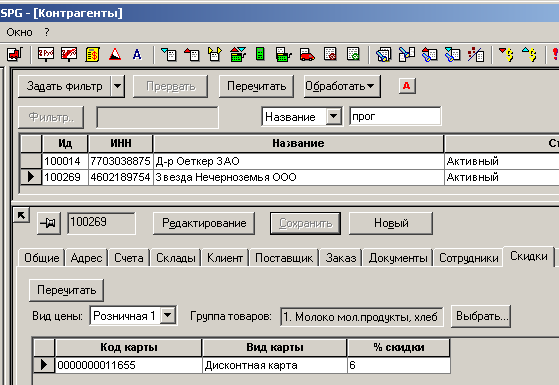Open the Задать фильтр dropdown arrow
The width and height of the screenshot is (559, 385).
[x=117, y=86]
